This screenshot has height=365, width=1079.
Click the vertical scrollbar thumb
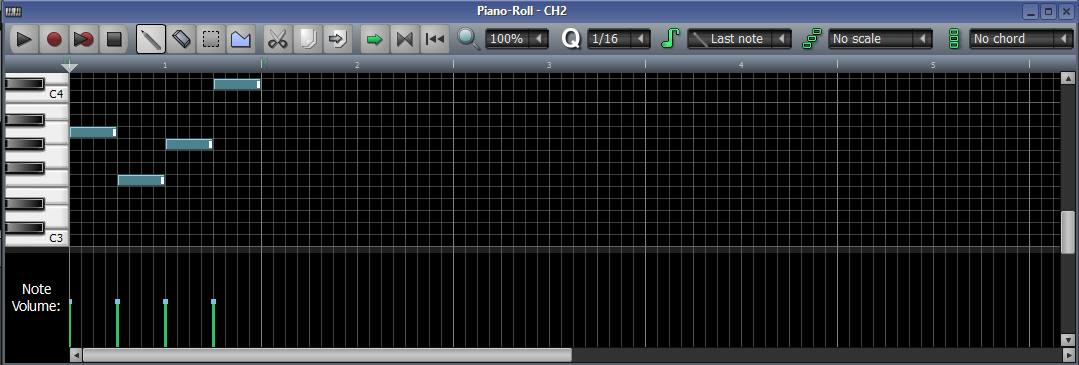1068,232
